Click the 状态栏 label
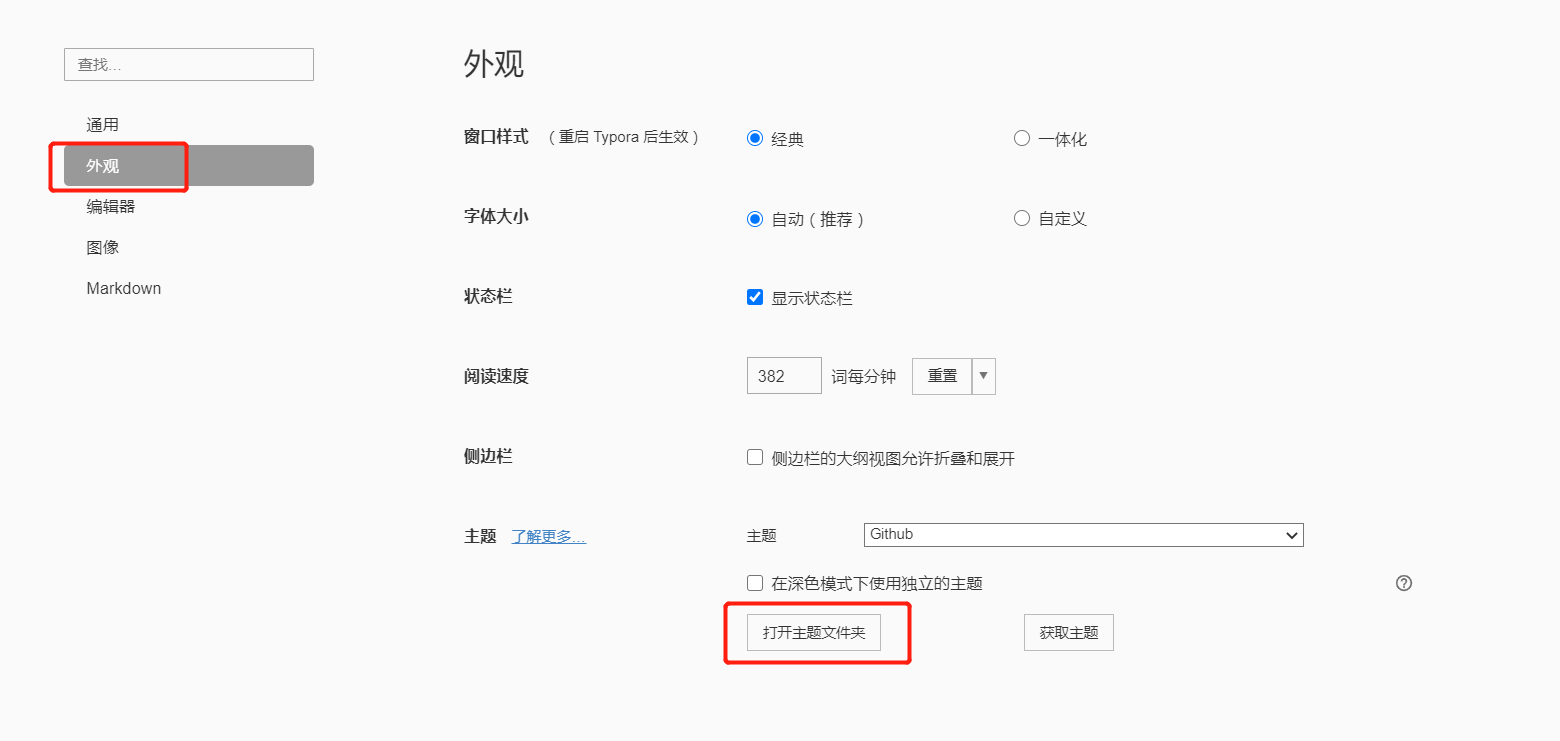The image size is (1560, 741). click(x=488, y=296)
